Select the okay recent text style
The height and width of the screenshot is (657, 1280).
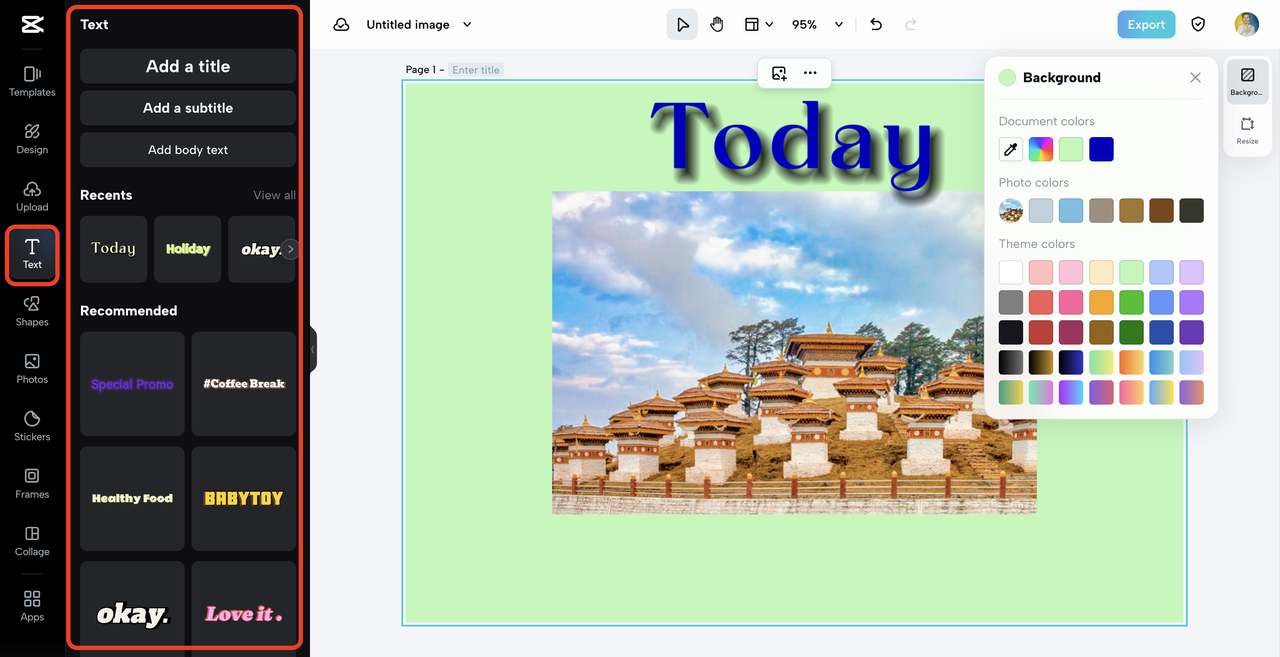coord(256,249)
